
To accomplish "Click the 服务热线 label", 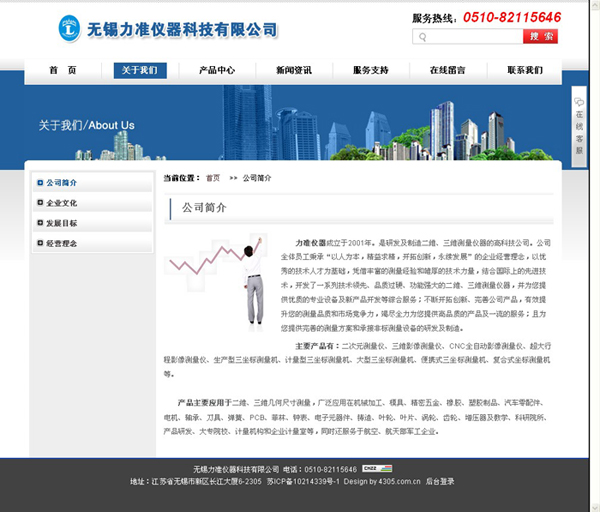I will (x=435, y=18).
